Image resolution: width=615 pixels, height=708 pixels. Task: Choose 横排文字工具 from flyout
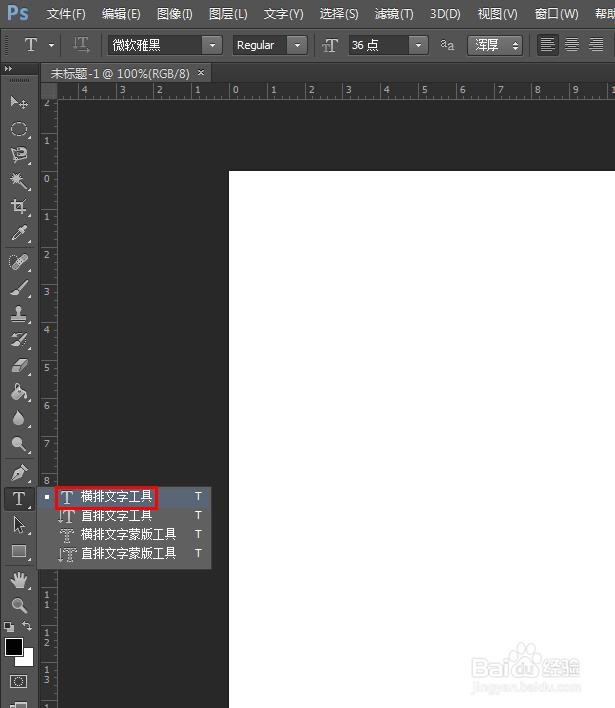(124, 496)
